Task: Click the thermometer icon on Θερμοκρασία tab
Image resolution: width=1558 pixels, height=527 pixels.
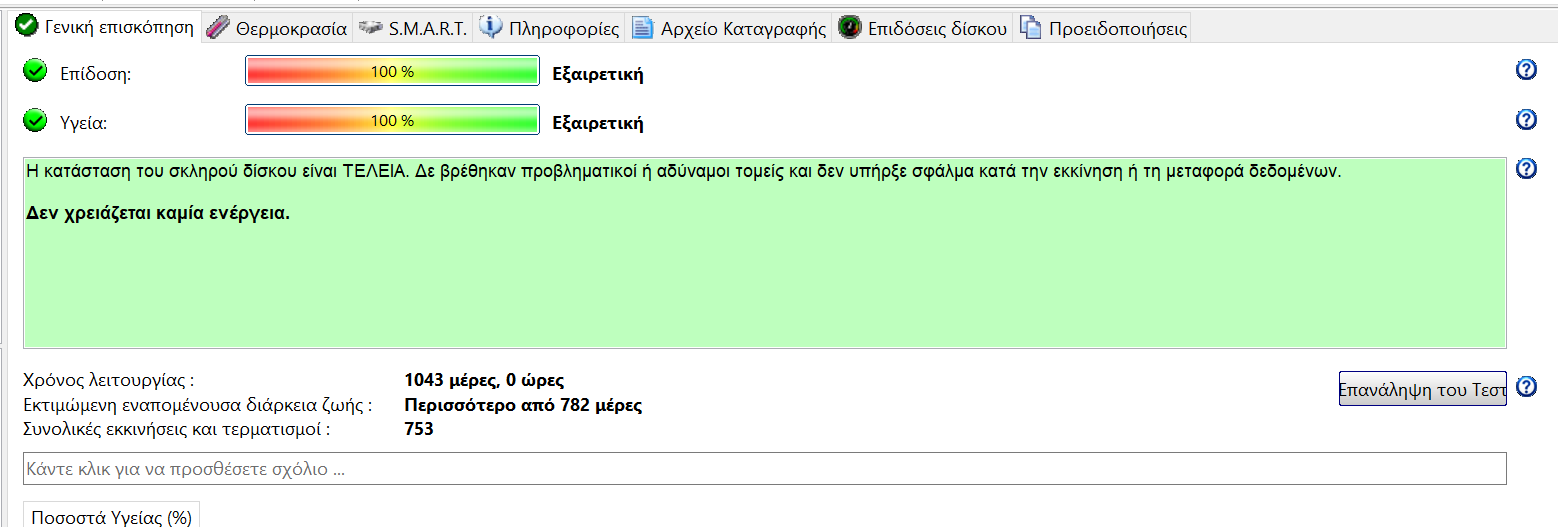Action: [x=218, y=28]
